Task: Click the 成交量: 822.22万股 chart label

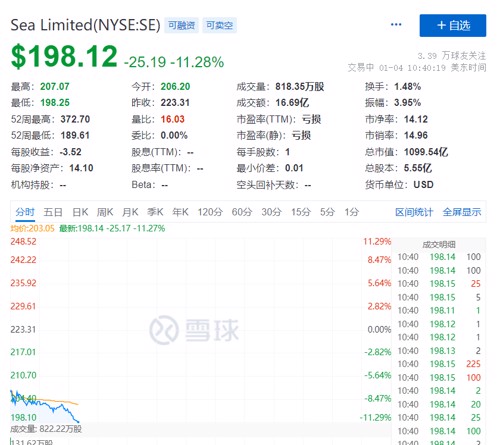Action: (46, 429)
